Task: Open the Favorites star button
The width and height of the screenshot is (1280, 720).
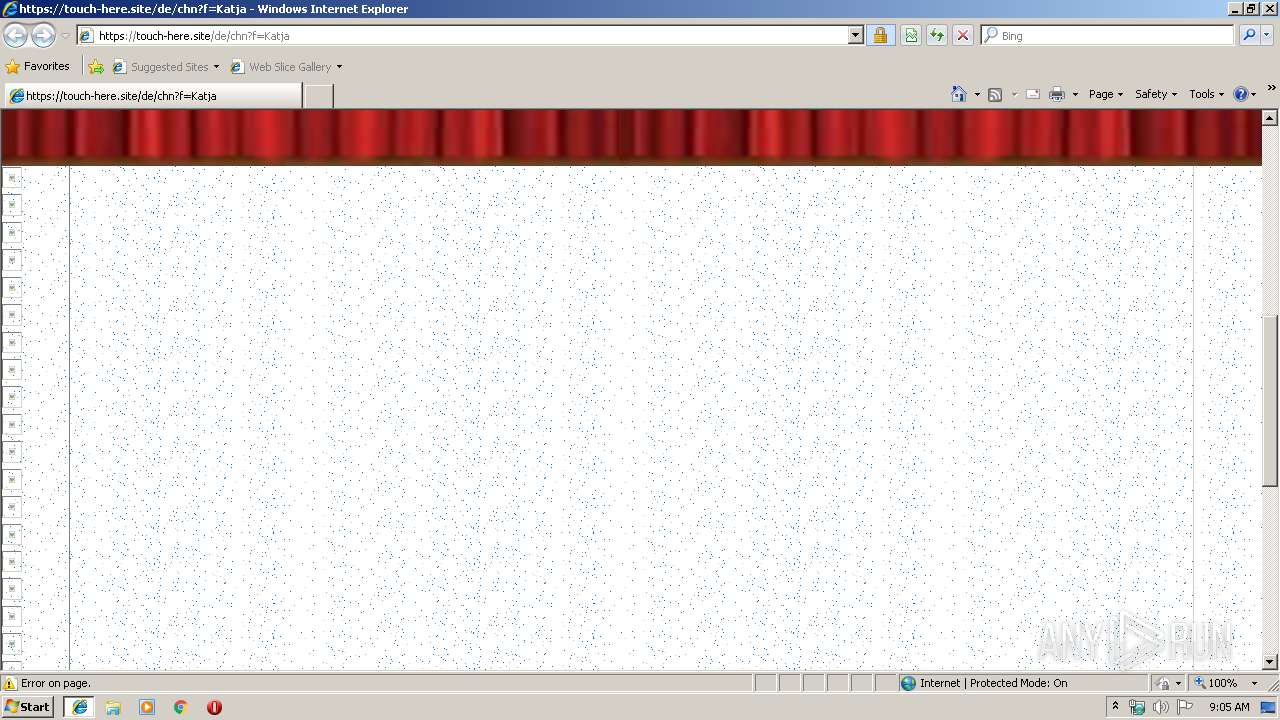Action: click(x=37, y=67)
